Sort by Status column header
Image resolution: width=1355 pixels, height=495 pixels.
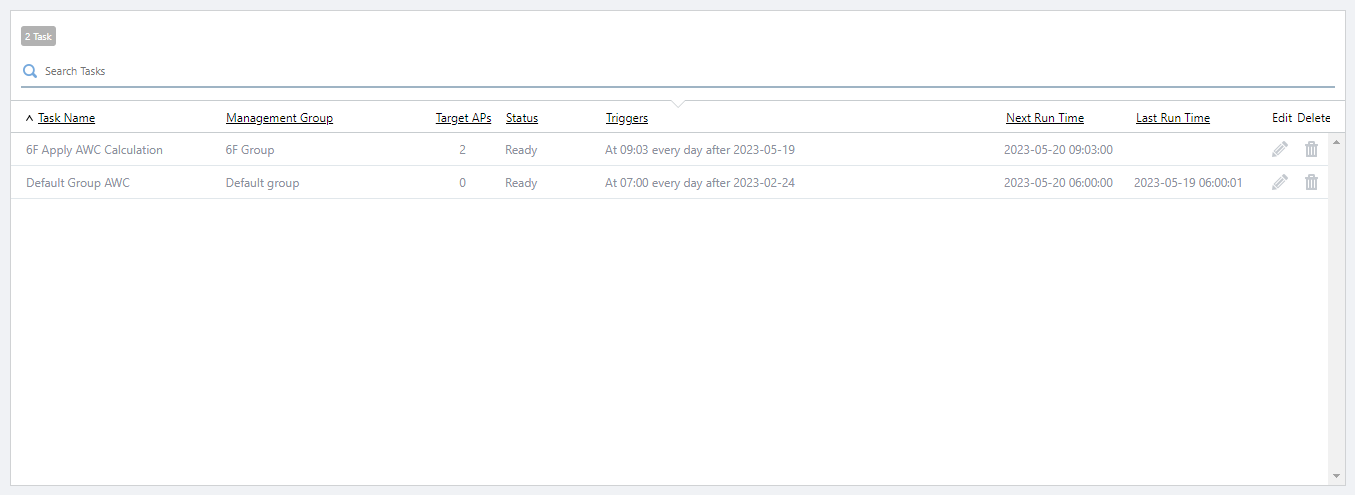521,118
